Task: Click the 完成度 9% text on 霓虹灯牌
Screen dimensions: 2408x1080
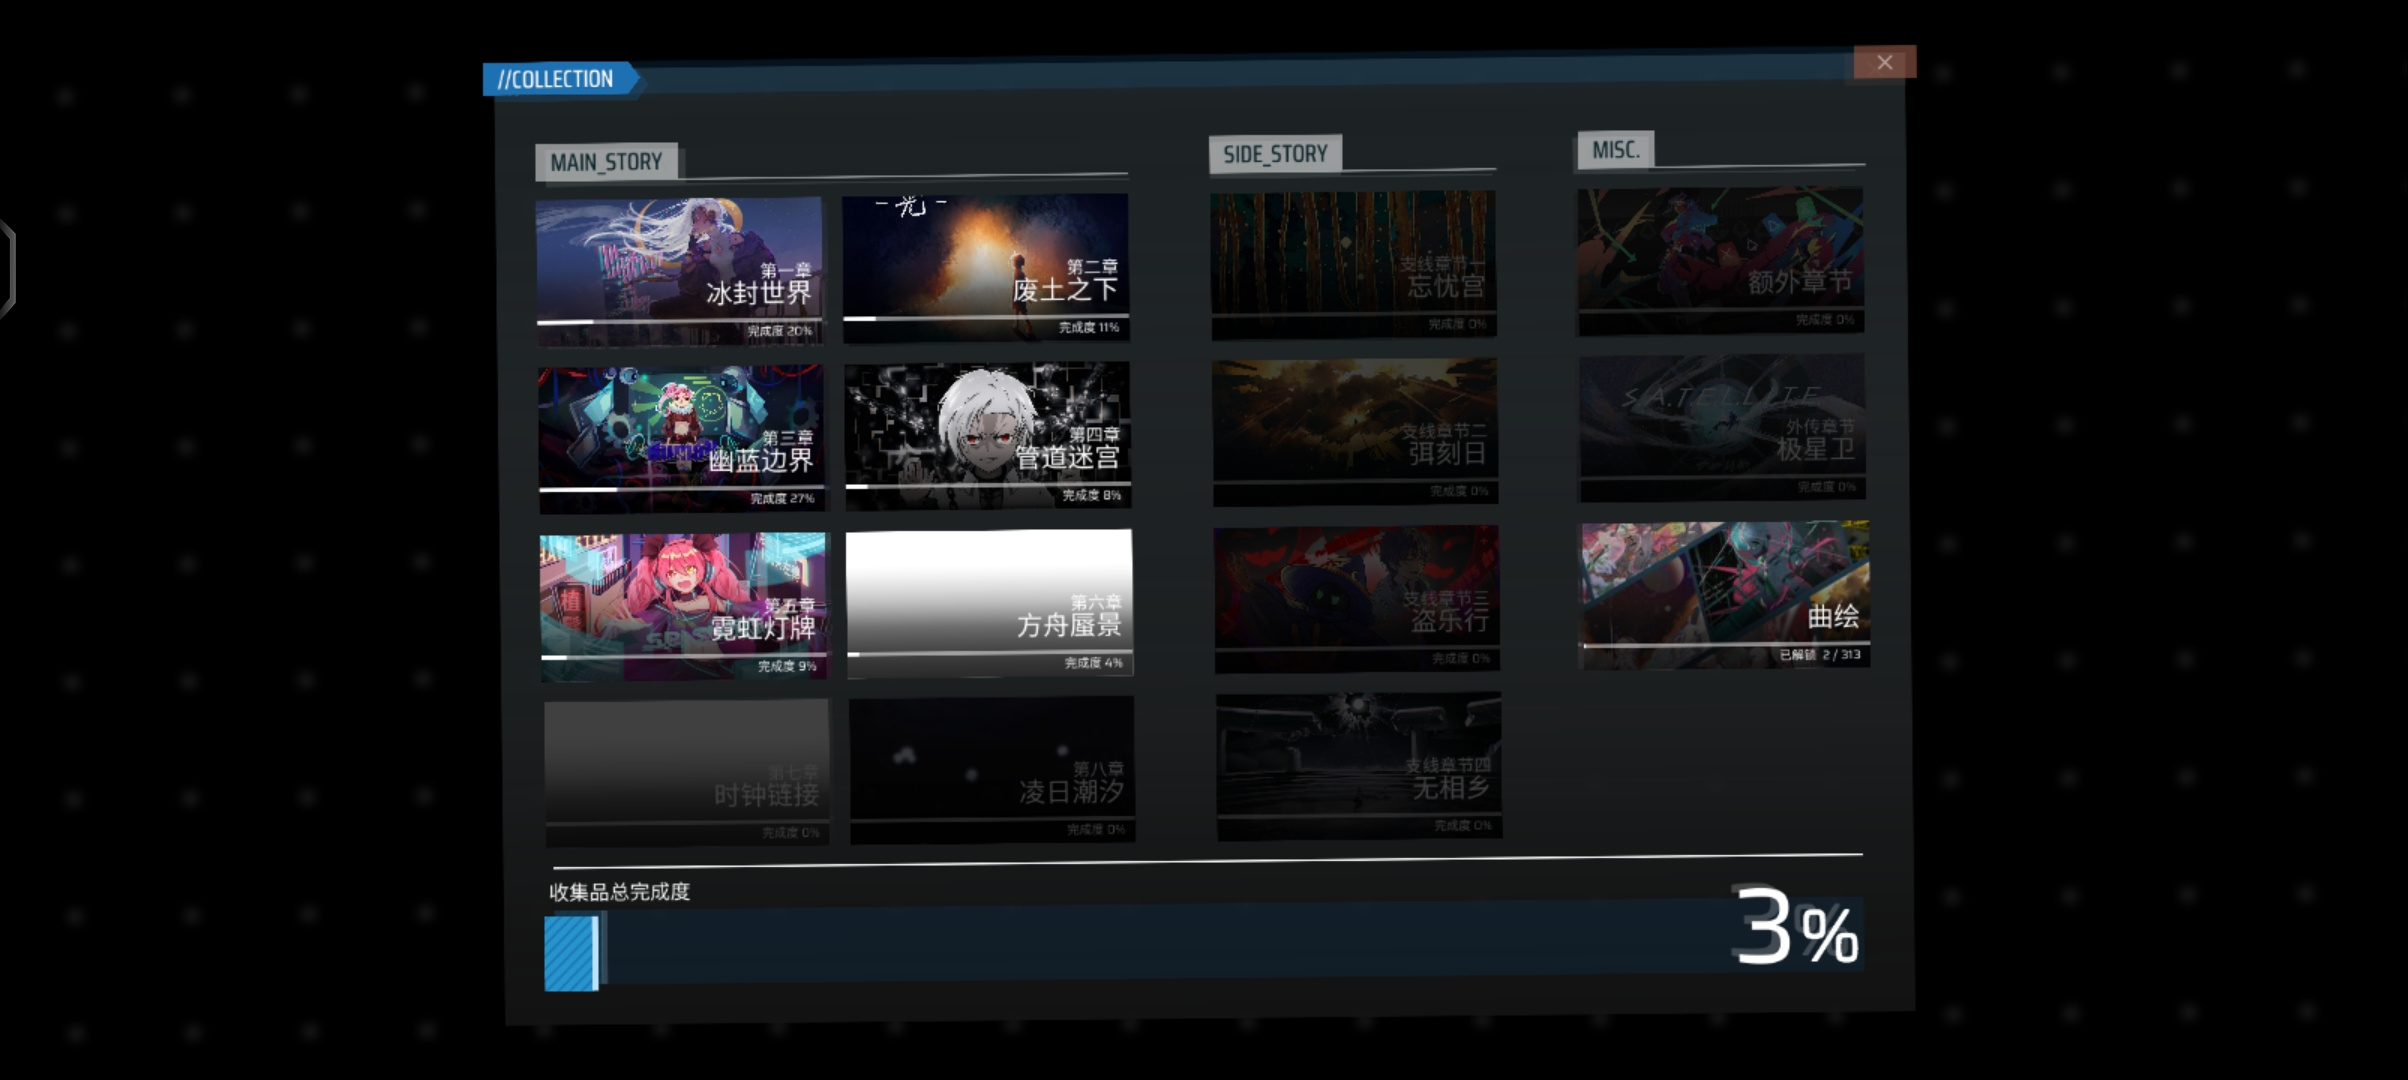Action: click(787, 666)
